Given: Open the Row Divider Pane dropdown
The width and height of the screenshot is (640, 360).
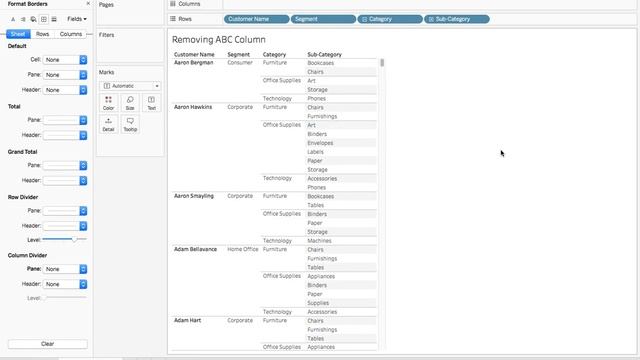Looking at the screenshot, I should [x=65, y=211].
